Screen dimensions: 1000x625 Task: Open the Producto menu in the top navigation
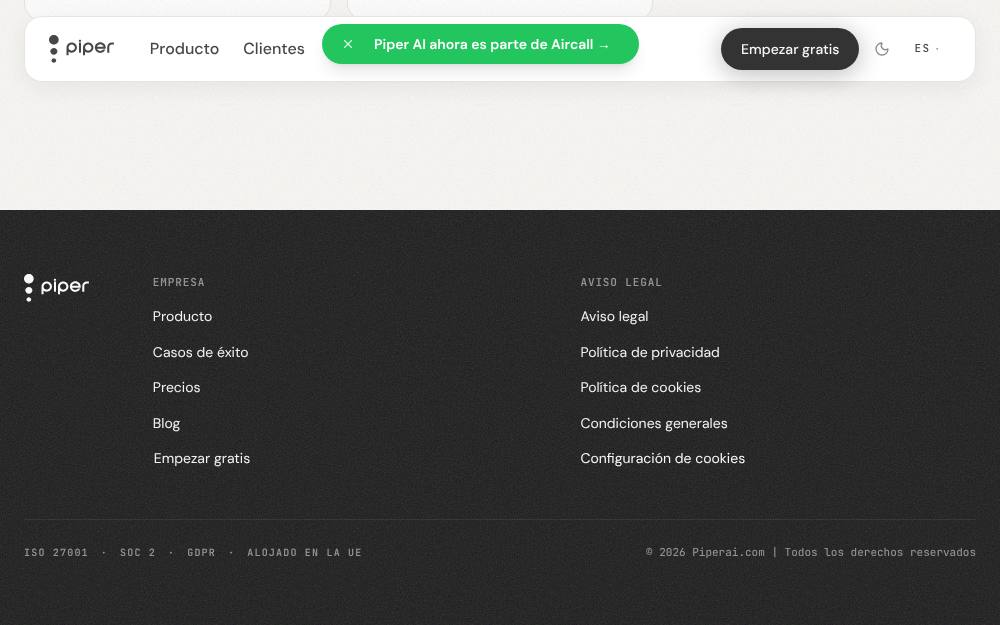184,48
